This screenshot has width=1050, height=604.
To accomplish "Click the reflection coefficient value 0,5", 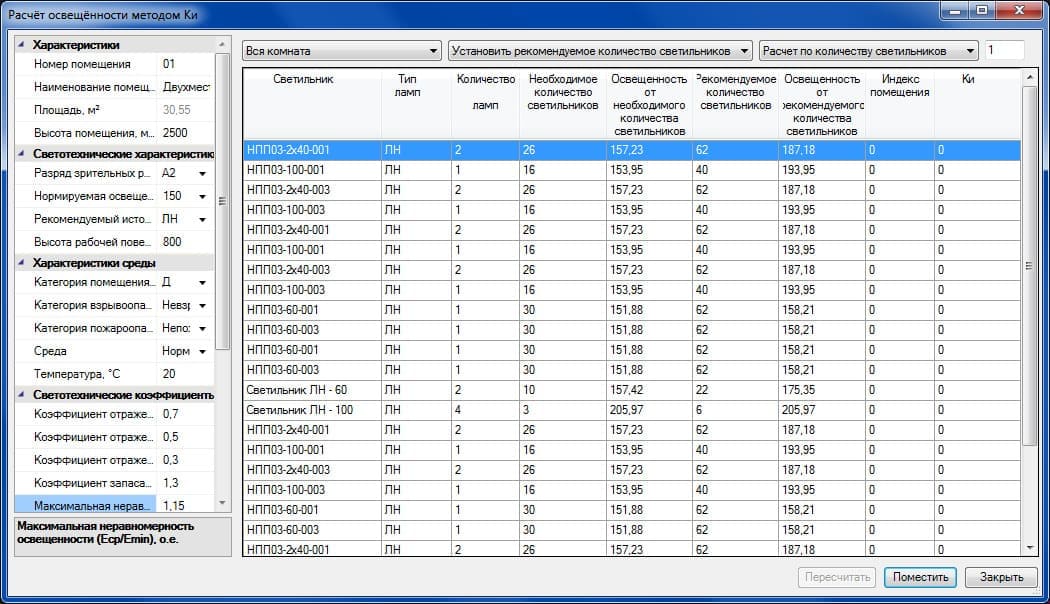I will coord(185,437).
